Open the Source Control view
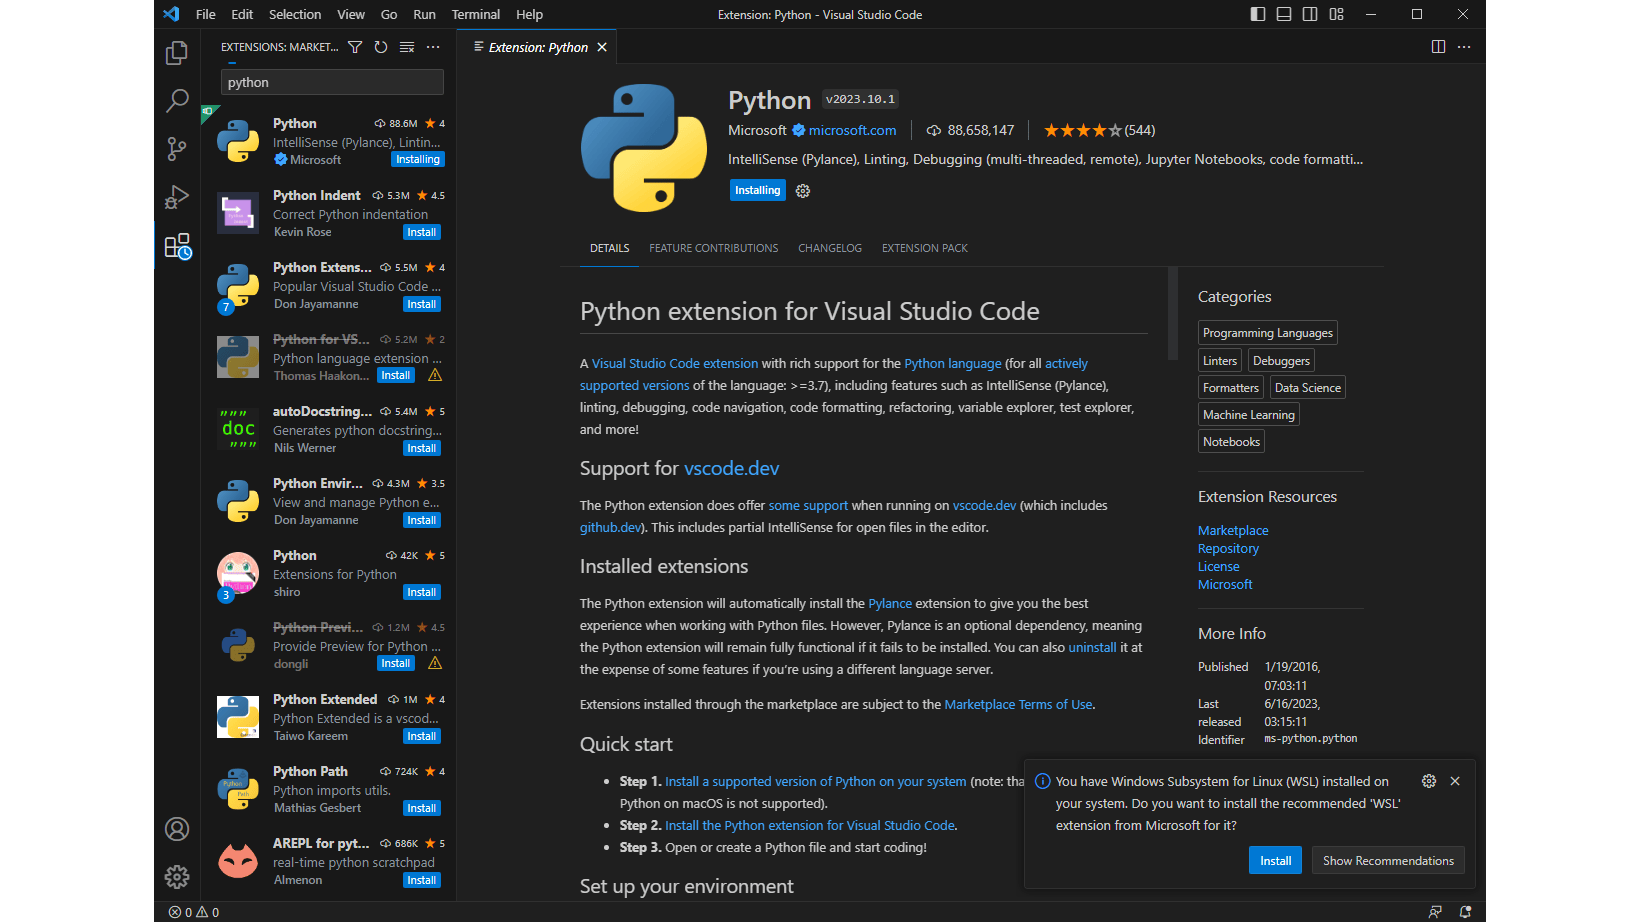The height and width of the screenshot is (922, 1639). [177, 149]
